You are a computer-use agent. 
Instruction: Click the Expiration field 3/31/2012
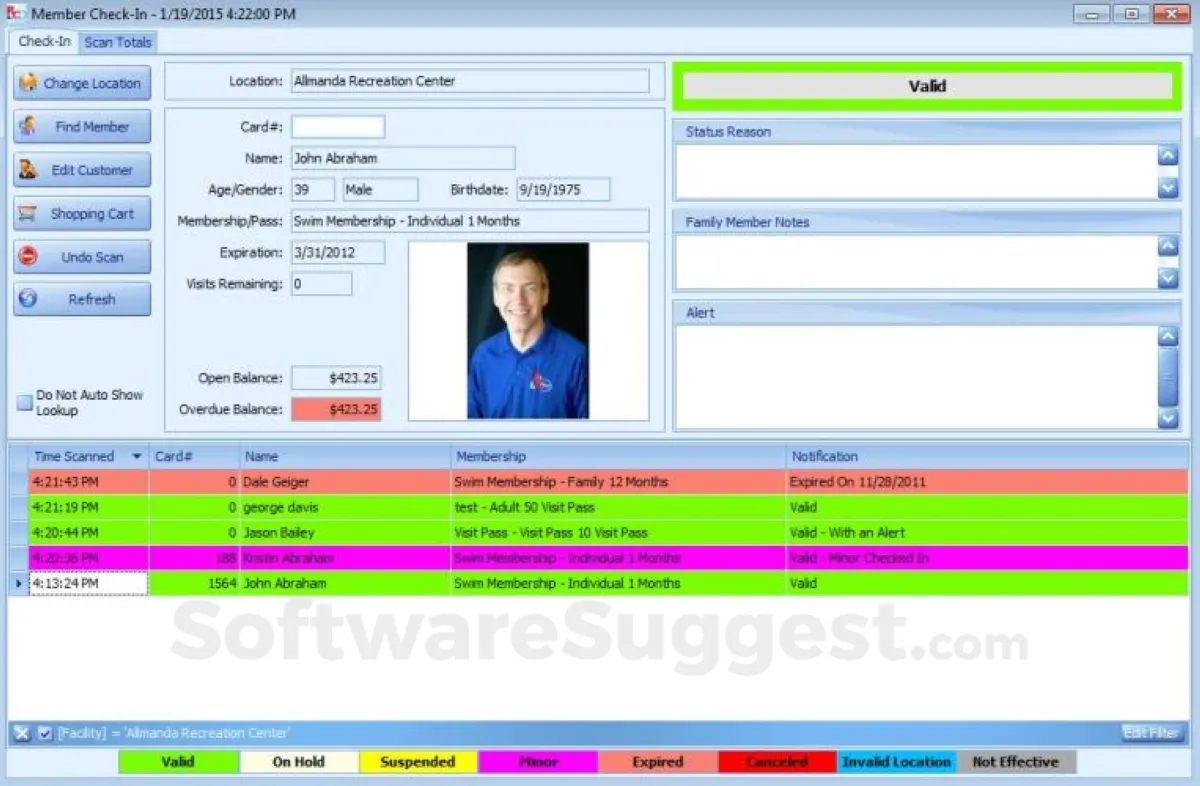pyautogui.click(x=338, y=252)
